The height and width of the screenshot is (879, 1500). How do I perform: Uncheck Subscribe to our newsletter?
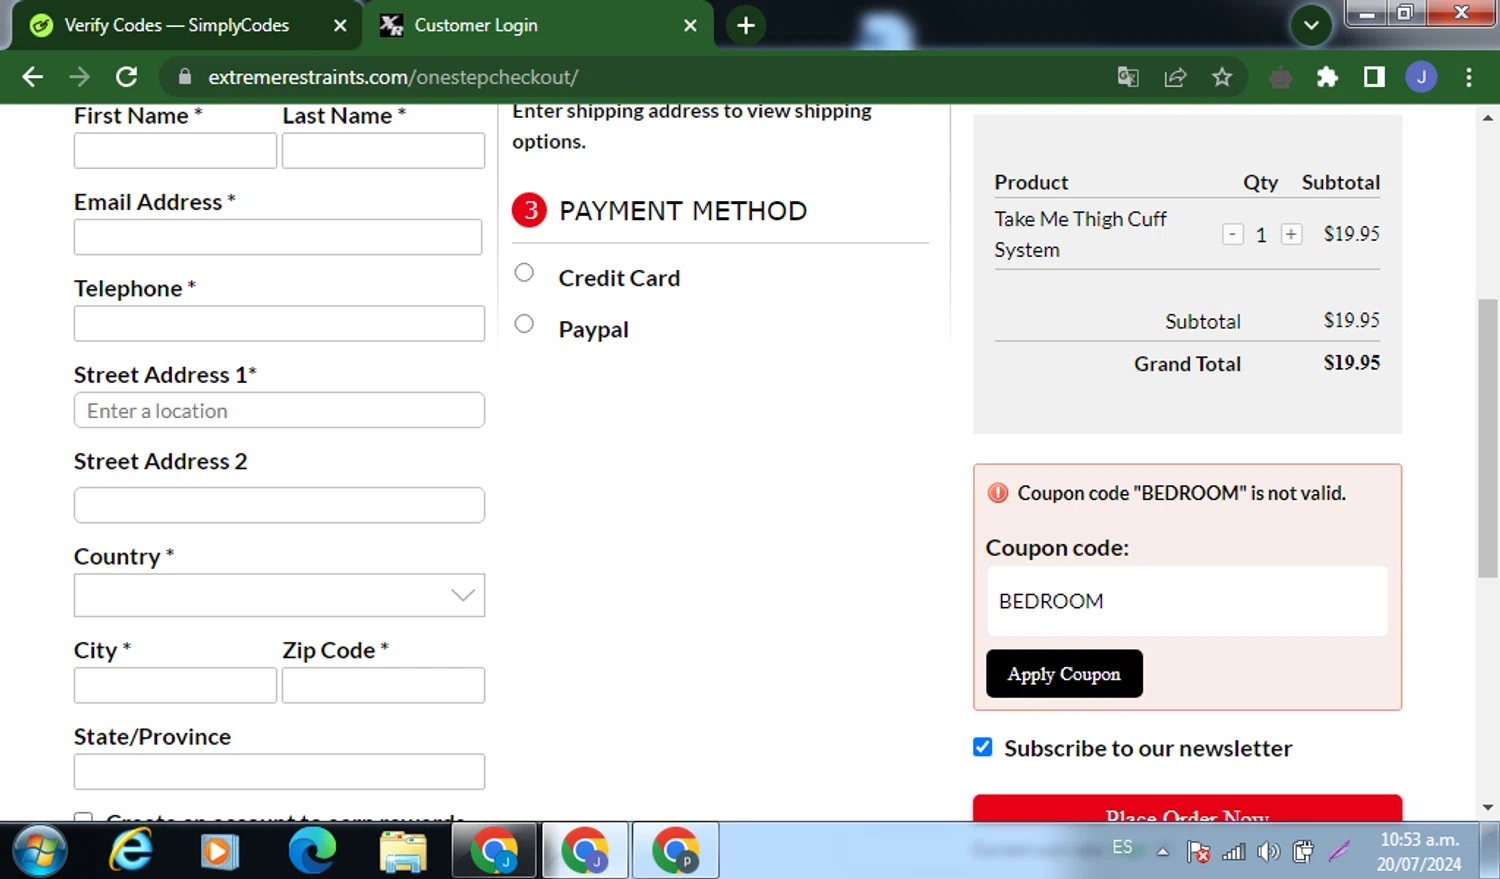pyautogui.click(x=983, y=747)
